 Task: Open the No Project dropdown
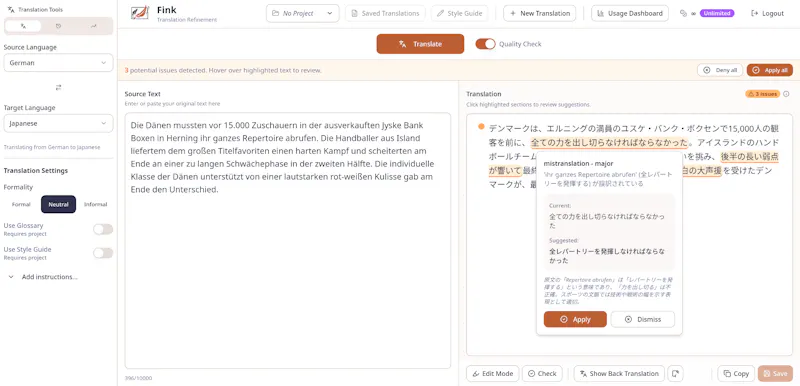coord(303,13)
